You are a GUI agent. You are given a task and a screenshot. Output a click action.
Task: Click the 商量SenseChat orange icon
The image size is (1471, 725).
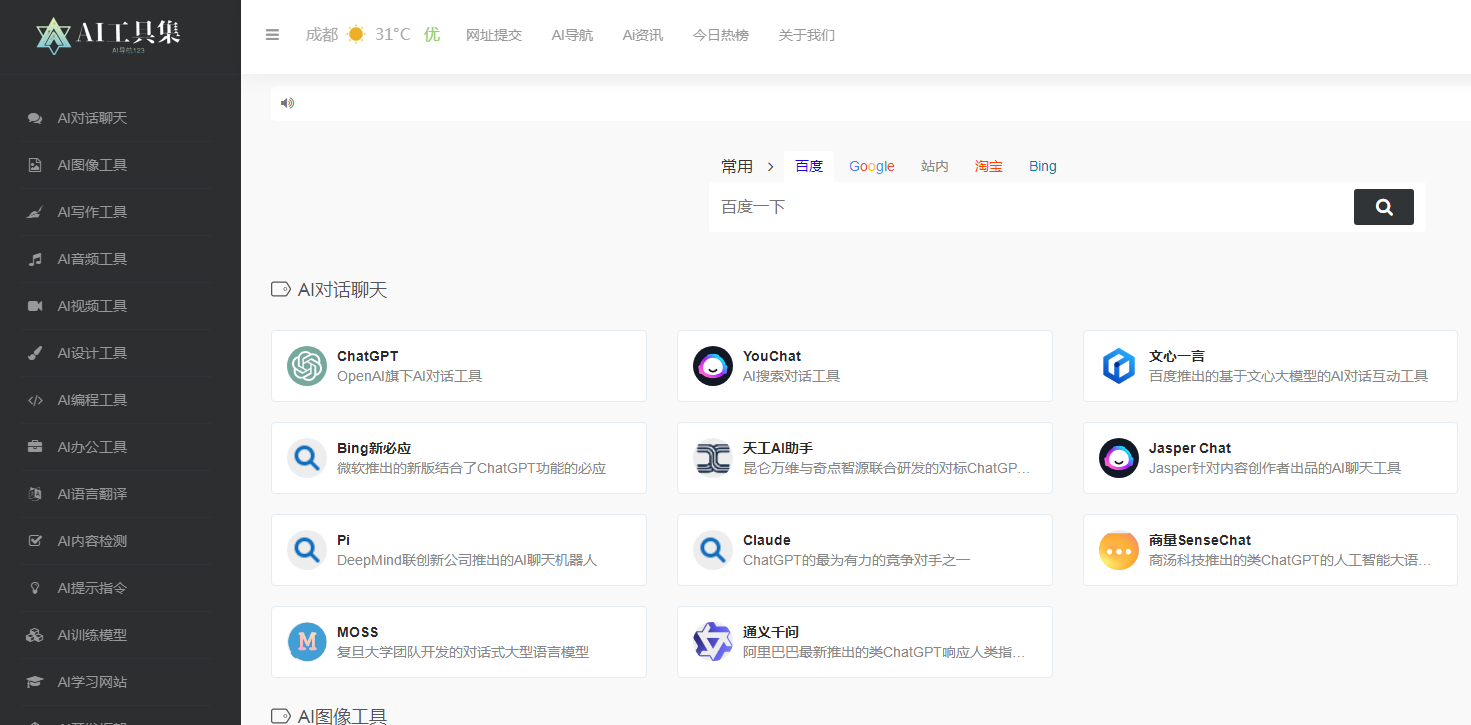click(x=1119, y=550)
